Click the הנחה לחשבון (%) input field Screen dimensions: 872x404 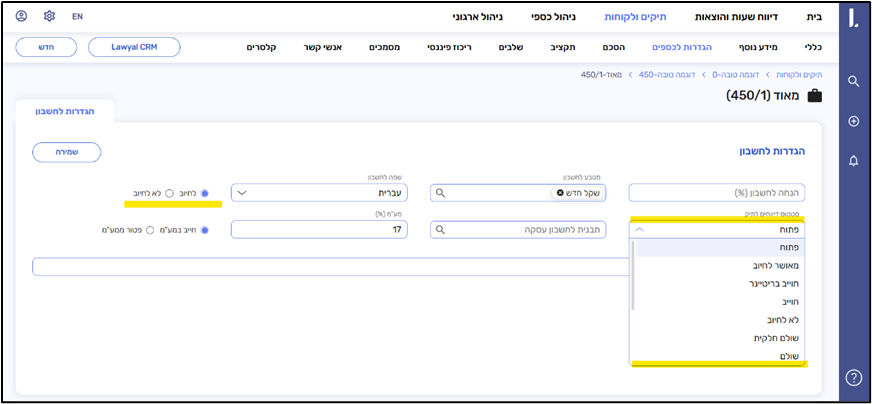click(719, 193)
